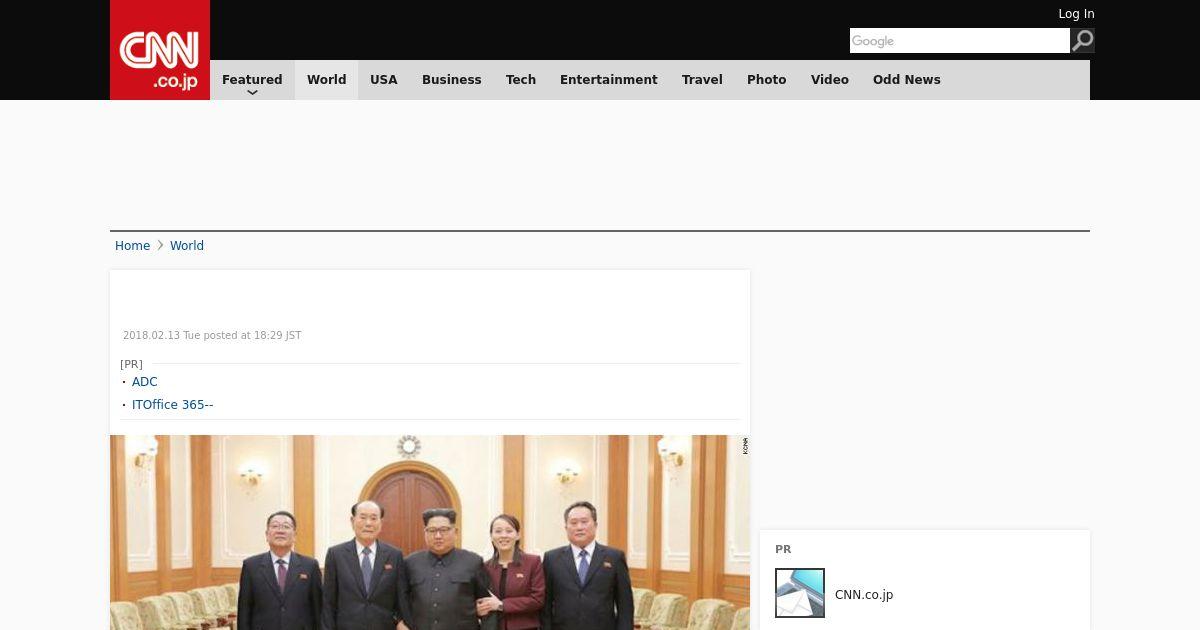Viewport: 1200px width, 630px height.
Task: Expand the Featured dropdown chevron
Action: [x=252, y=92]
